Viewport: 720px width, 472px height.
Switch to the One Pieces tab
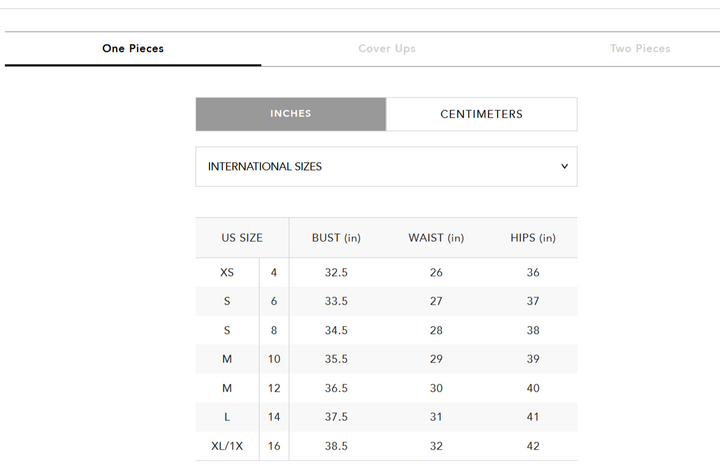[x=133, y=48]
